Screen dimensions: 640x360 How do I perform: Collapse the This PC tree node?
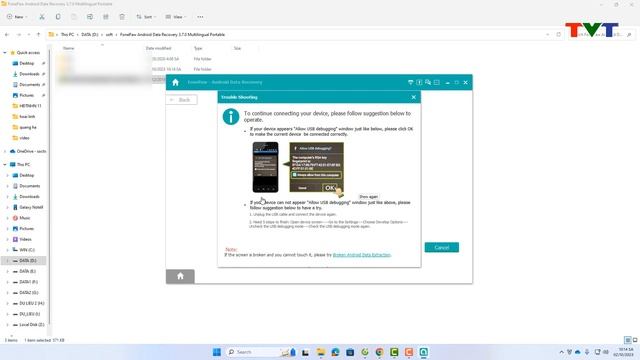click(x=5, y=164)
